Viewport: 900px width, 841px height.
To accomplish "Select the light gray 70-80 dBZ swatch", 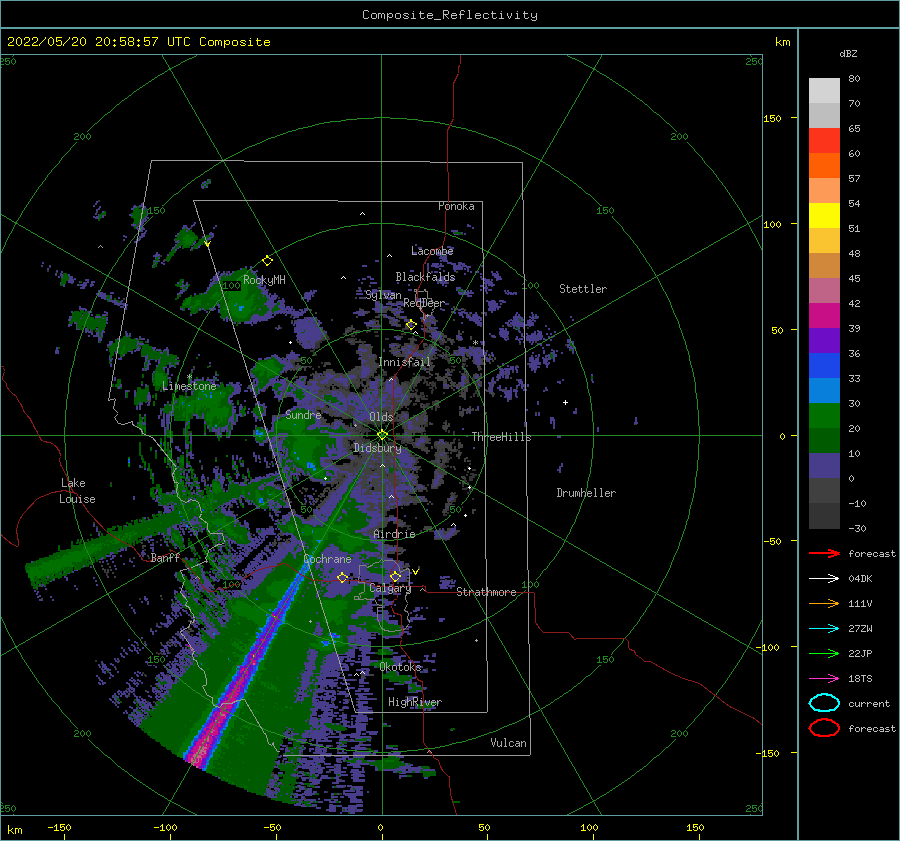I will [x=824, y=91].
